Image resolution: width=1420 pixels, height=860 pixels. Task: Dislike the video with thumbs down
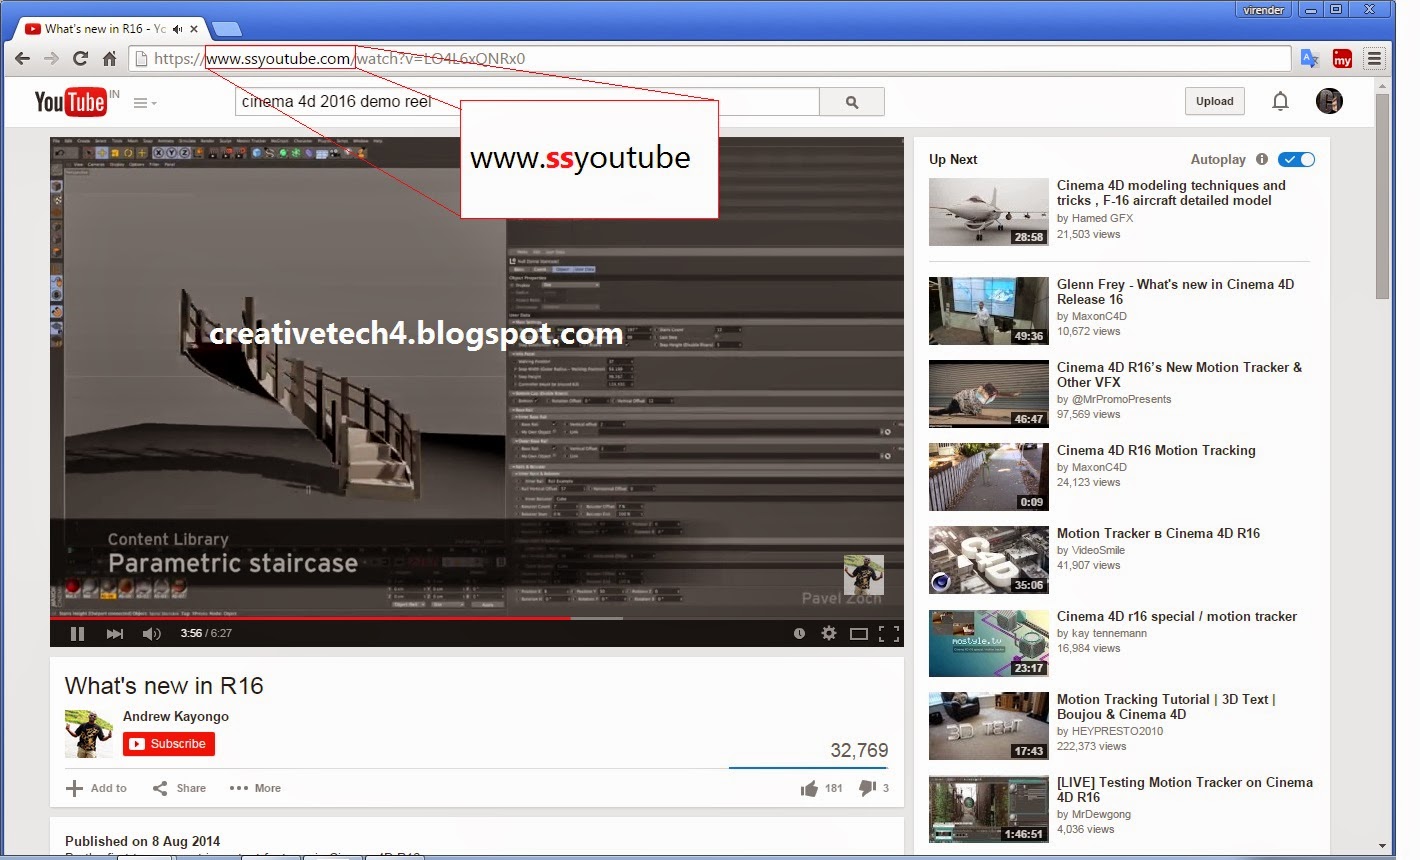click(867, 788)
